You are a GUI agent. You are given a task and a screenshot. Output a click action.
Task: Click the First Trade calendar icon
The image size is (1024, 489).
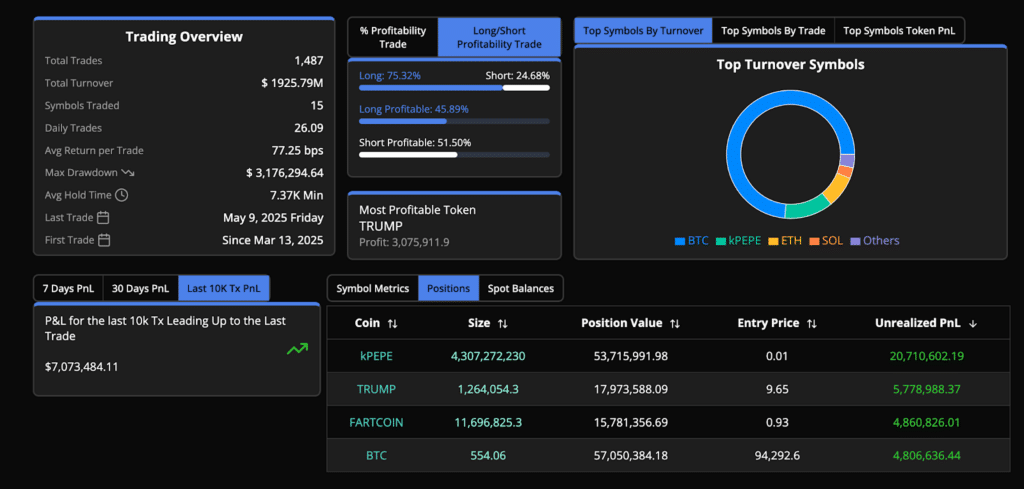click(x=104, y=240)
